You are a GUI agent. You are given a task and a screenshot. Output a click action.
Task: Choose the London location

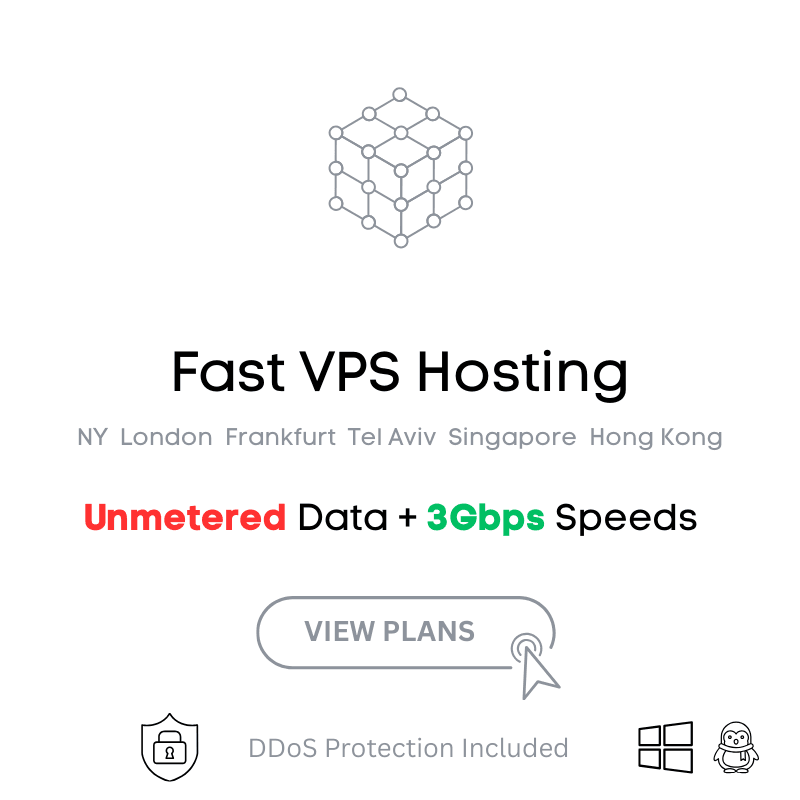pyautogui.click(x=166, y=437)
